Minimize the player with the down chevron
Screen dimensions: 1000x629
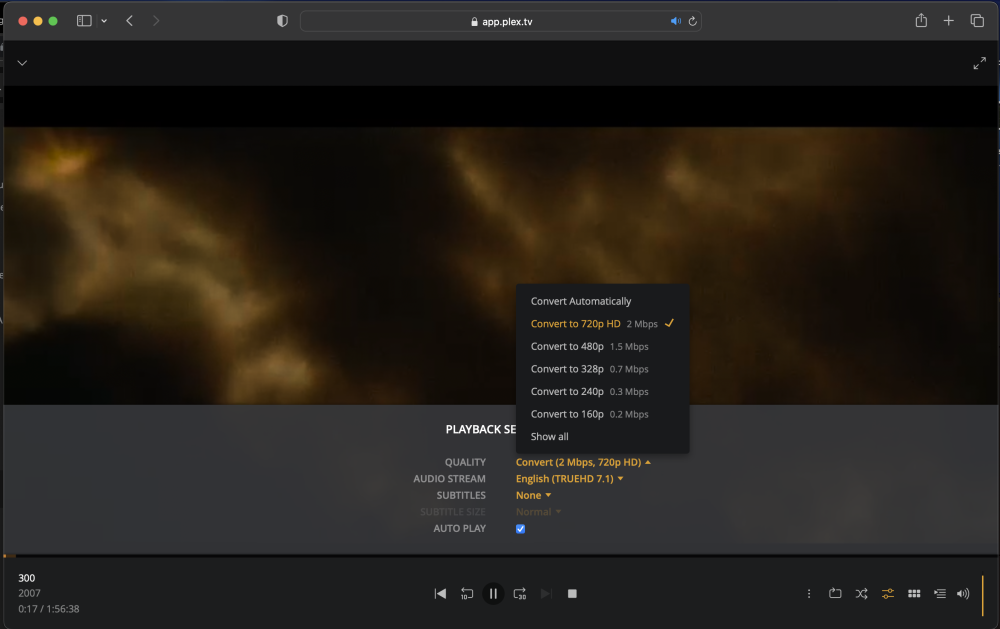tap(22, 63)
